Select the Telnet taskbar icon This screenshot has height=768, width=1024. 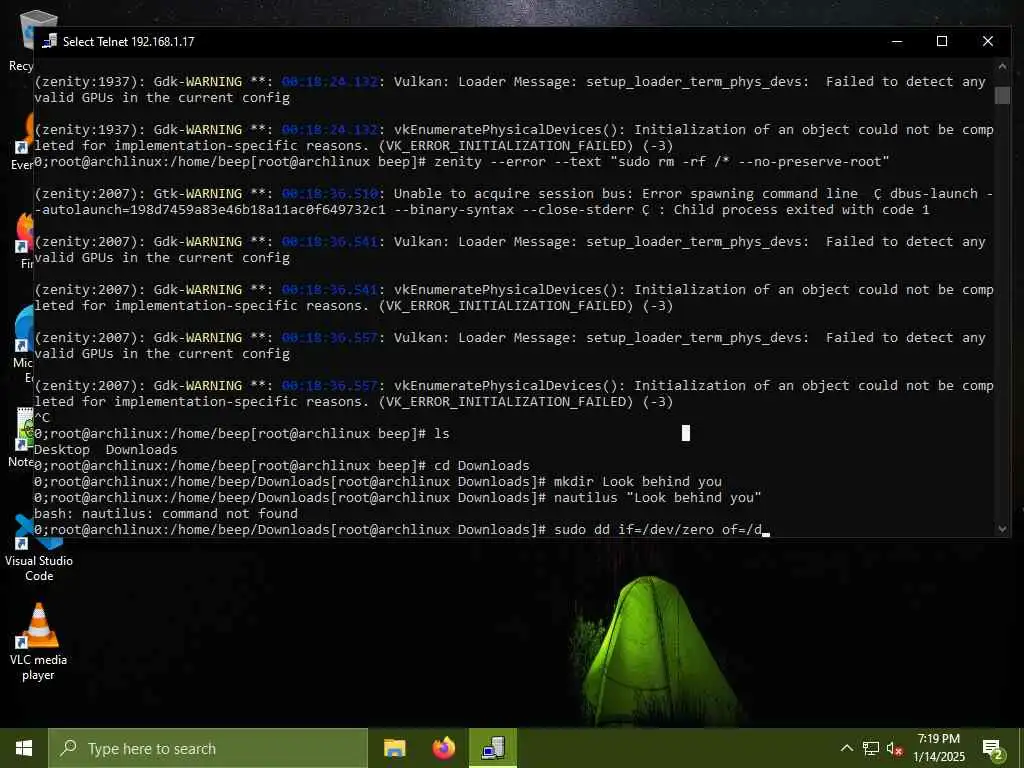493,748
